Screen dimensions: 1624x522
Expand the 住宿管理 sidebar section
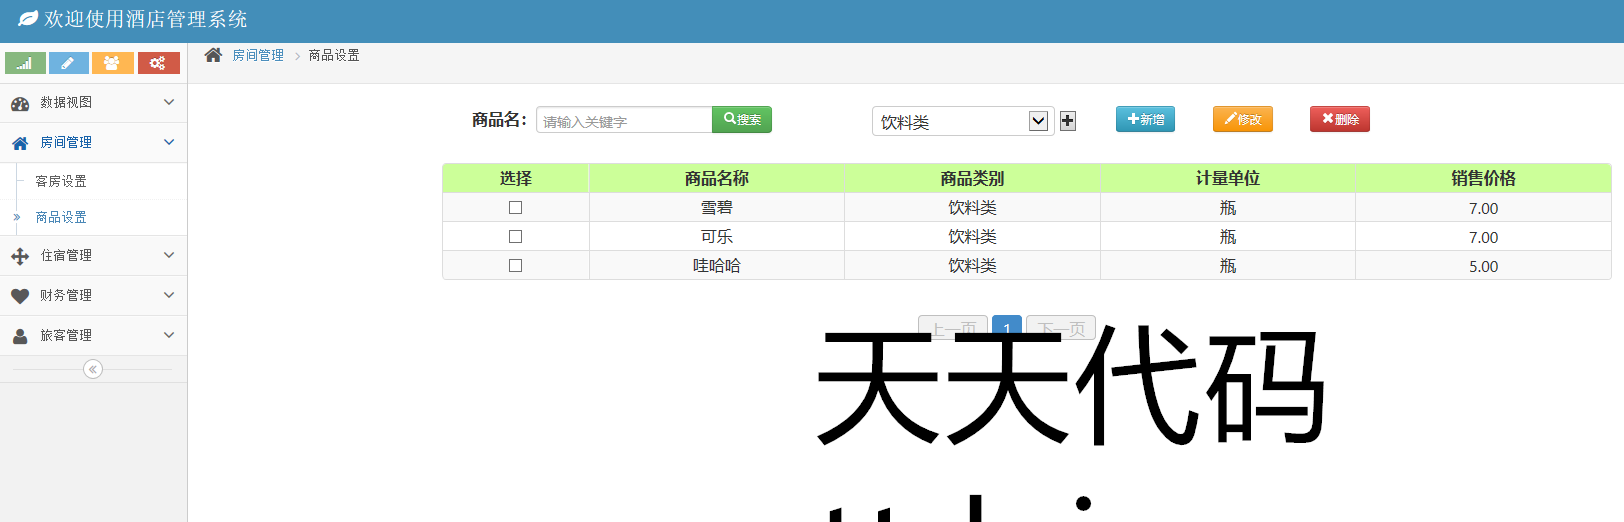93,256
